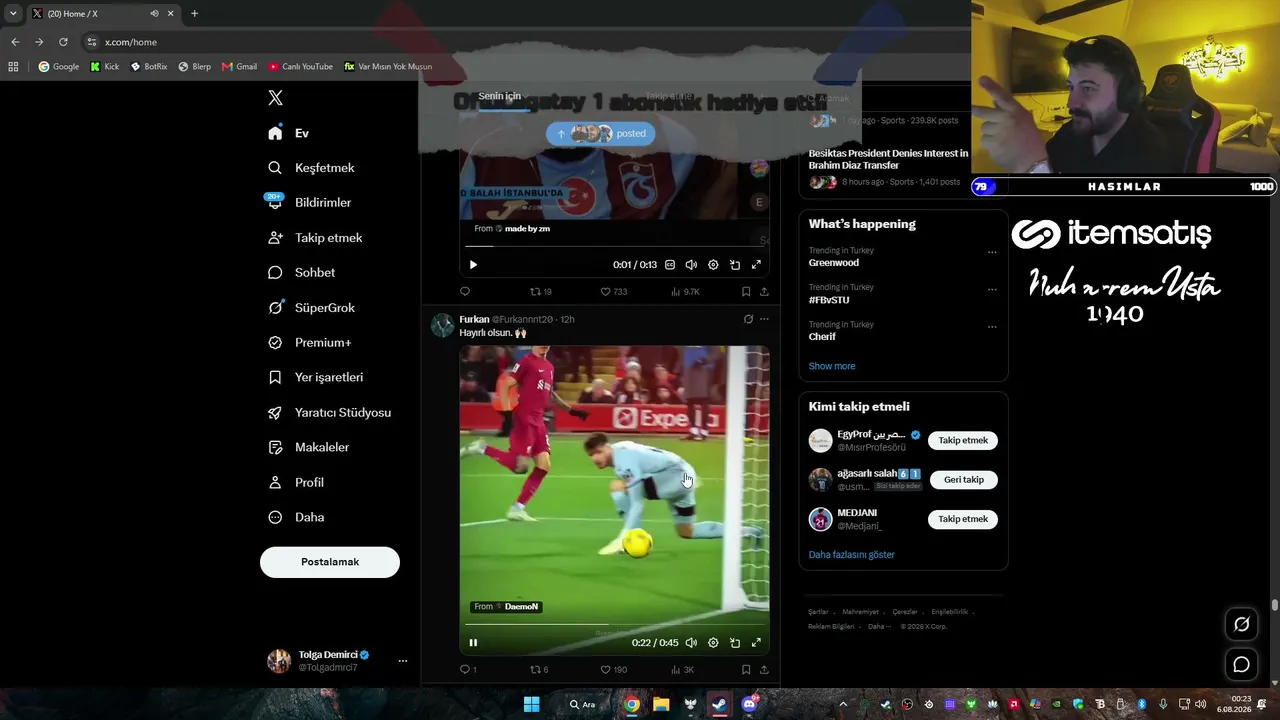Click the new posts pill
The image size is (1280, 720).
pyautogui.click(x=600, y=133)
